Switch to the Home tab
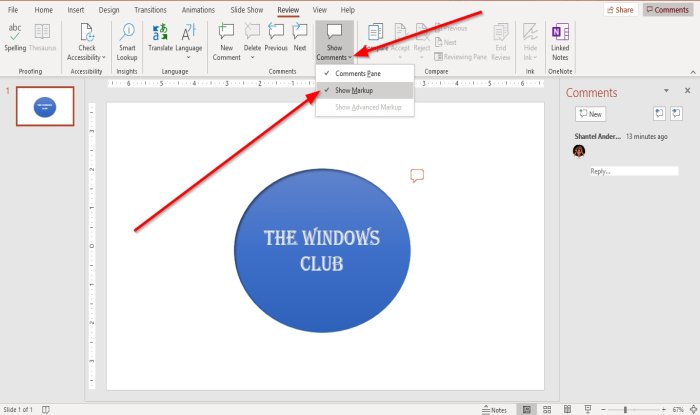The width and height of the screenshot is (700, 415). click(x=44, y=10)
